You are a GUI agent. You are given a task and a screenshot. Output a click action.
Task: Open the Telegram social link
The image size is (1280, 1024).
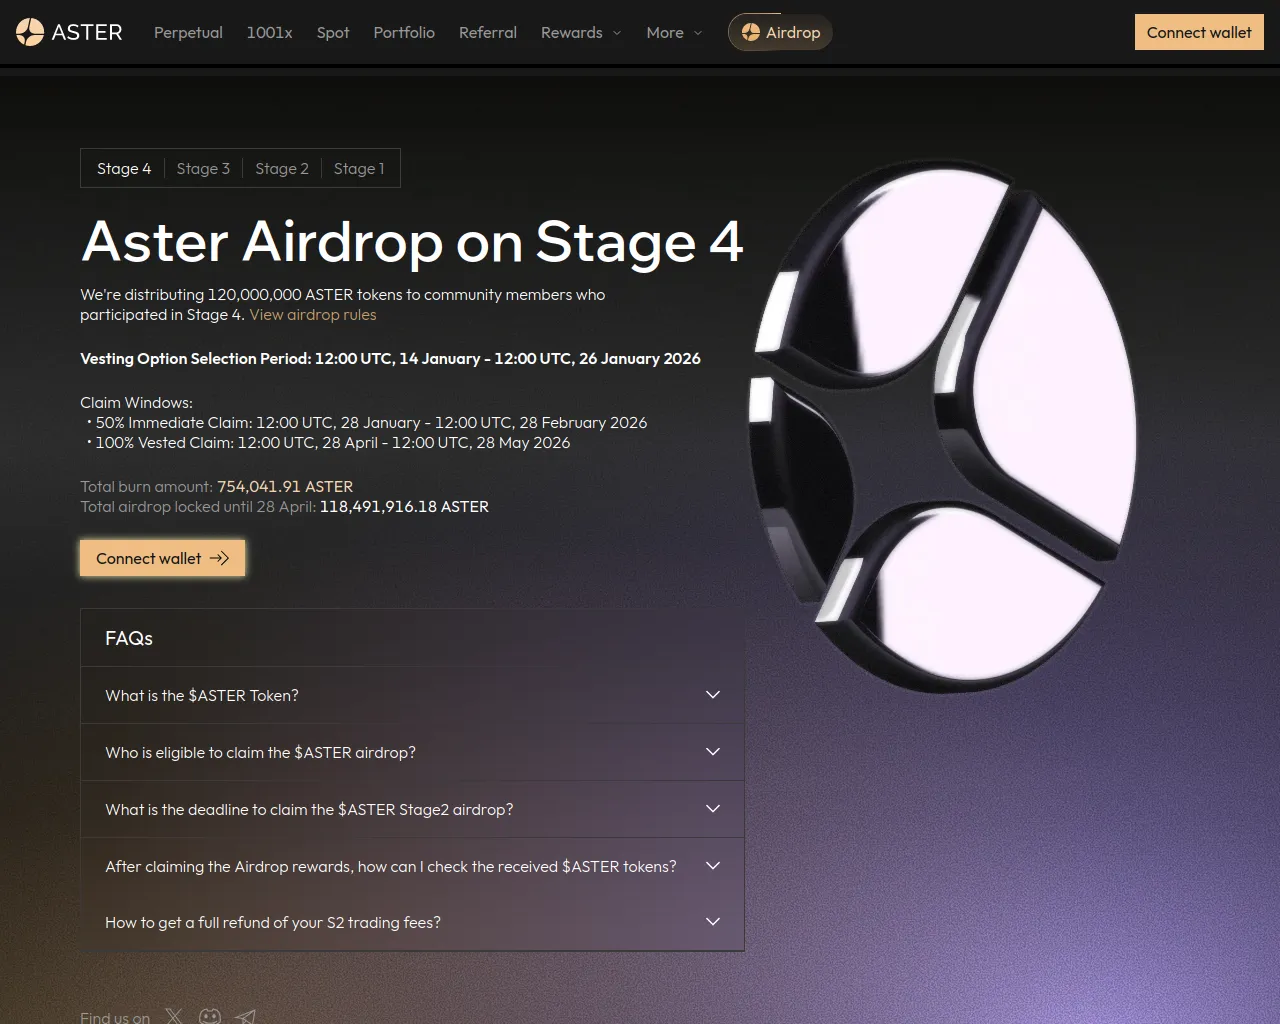click(x=246, y=1016)
